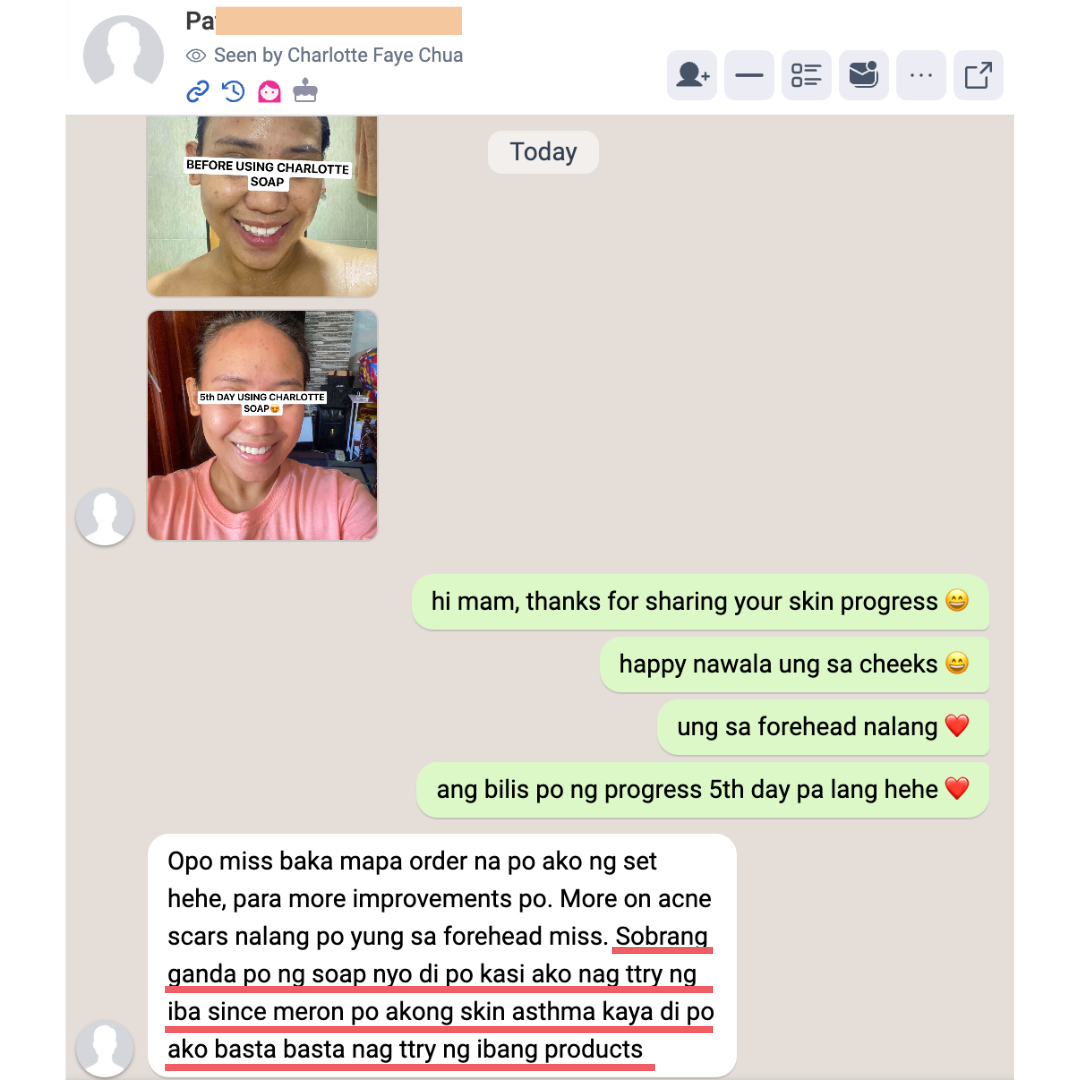This screenshot has height=1080, width=1080.
Task: Select the happy nawala ung sa cheeks message
Action: click(x=794, y=664)
